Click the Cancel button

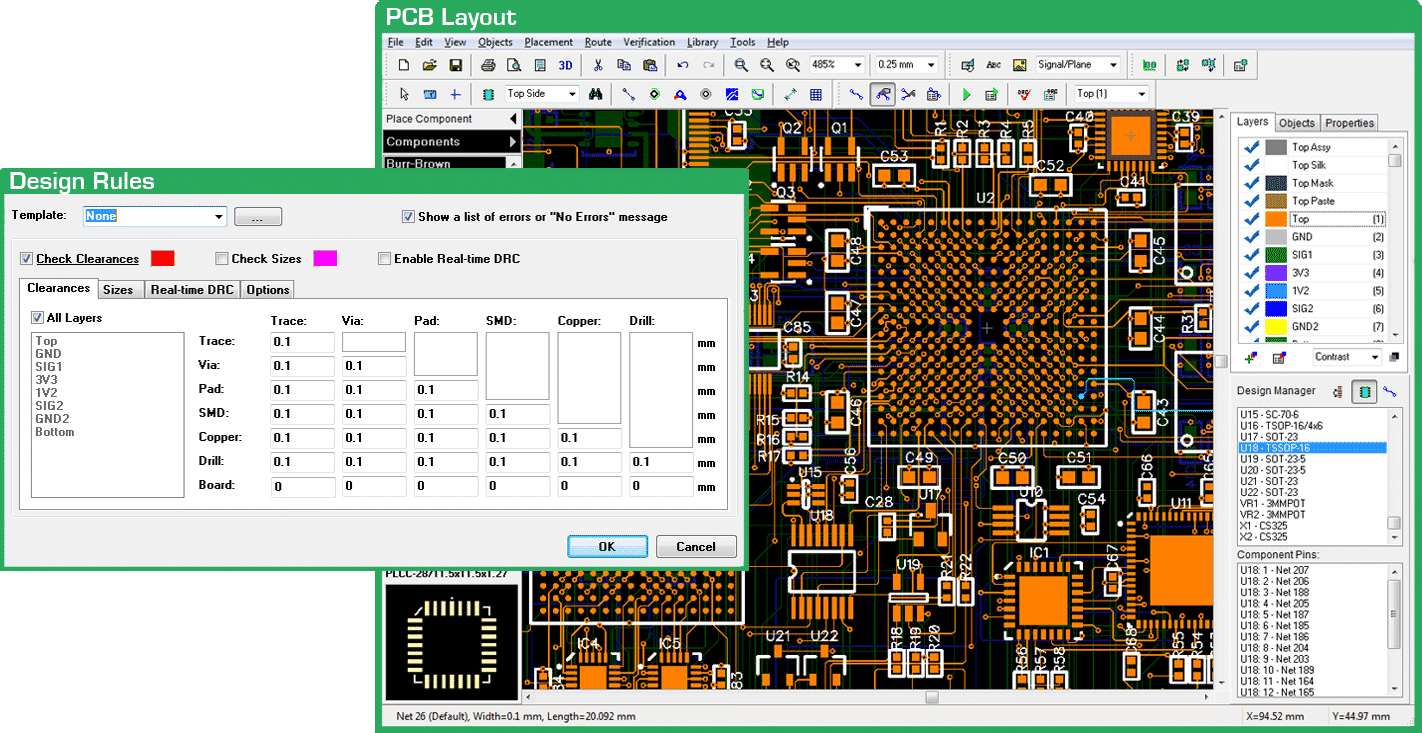point(696,547)
